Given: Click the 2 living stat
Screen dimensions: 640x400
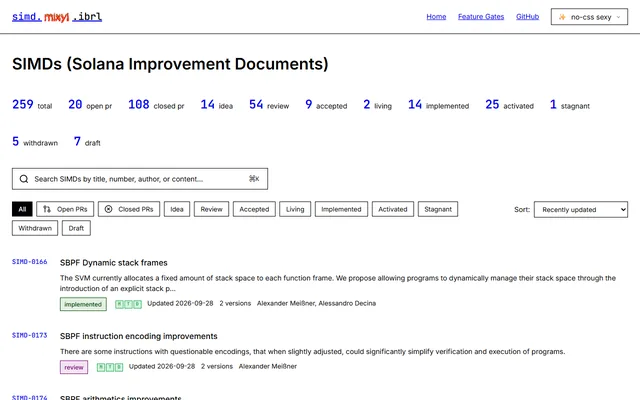Looking at the screenshot, I should [x=378, y=105].
